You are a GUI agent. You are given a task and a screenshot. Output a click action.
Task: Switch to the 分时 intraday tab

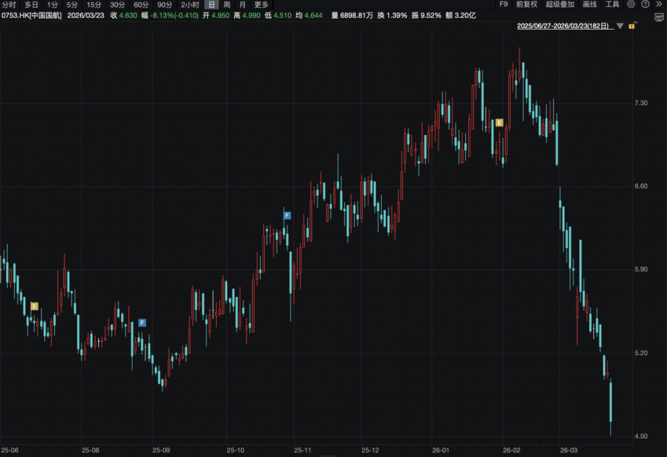(x=9, y=5)
